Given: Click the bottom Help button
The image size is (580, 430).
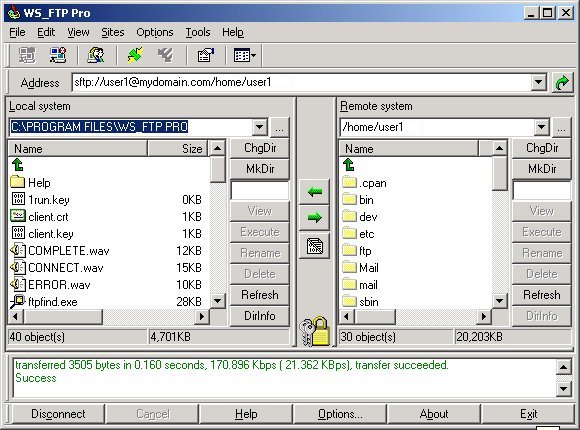Looking at the screenshot, I should pyautogui.click(x=246, y=414).
